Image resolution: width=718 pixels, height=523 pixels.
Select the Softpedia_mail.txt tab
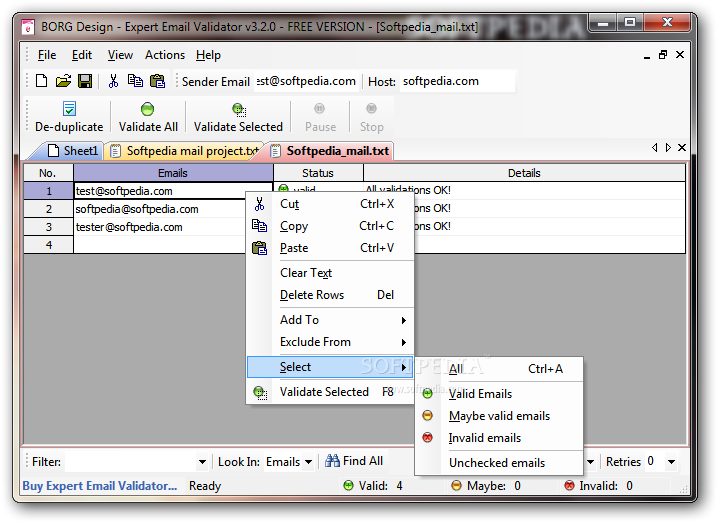pos(330,151)
